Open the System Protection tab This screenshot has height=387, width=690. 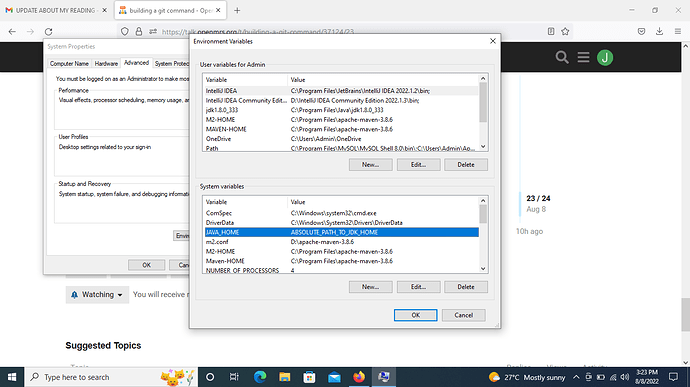coord(171,64)
